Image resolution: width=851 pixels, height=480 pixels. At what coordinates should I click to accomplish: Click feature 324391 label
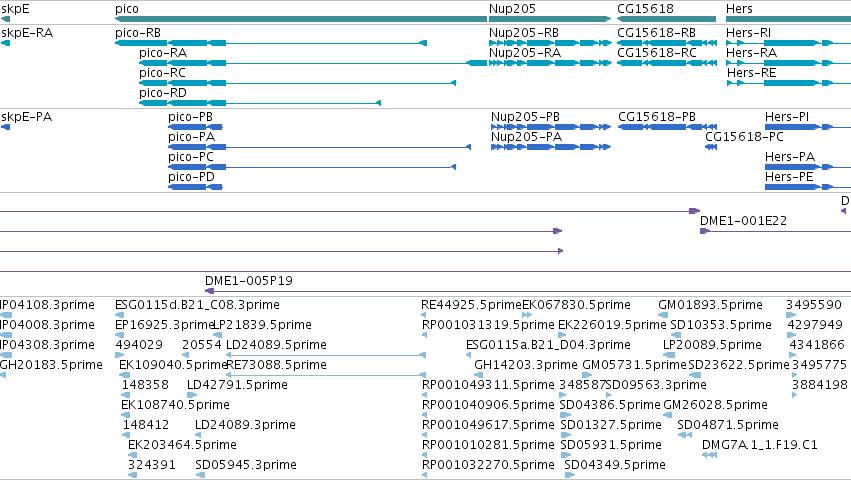[x=152, y=466]
